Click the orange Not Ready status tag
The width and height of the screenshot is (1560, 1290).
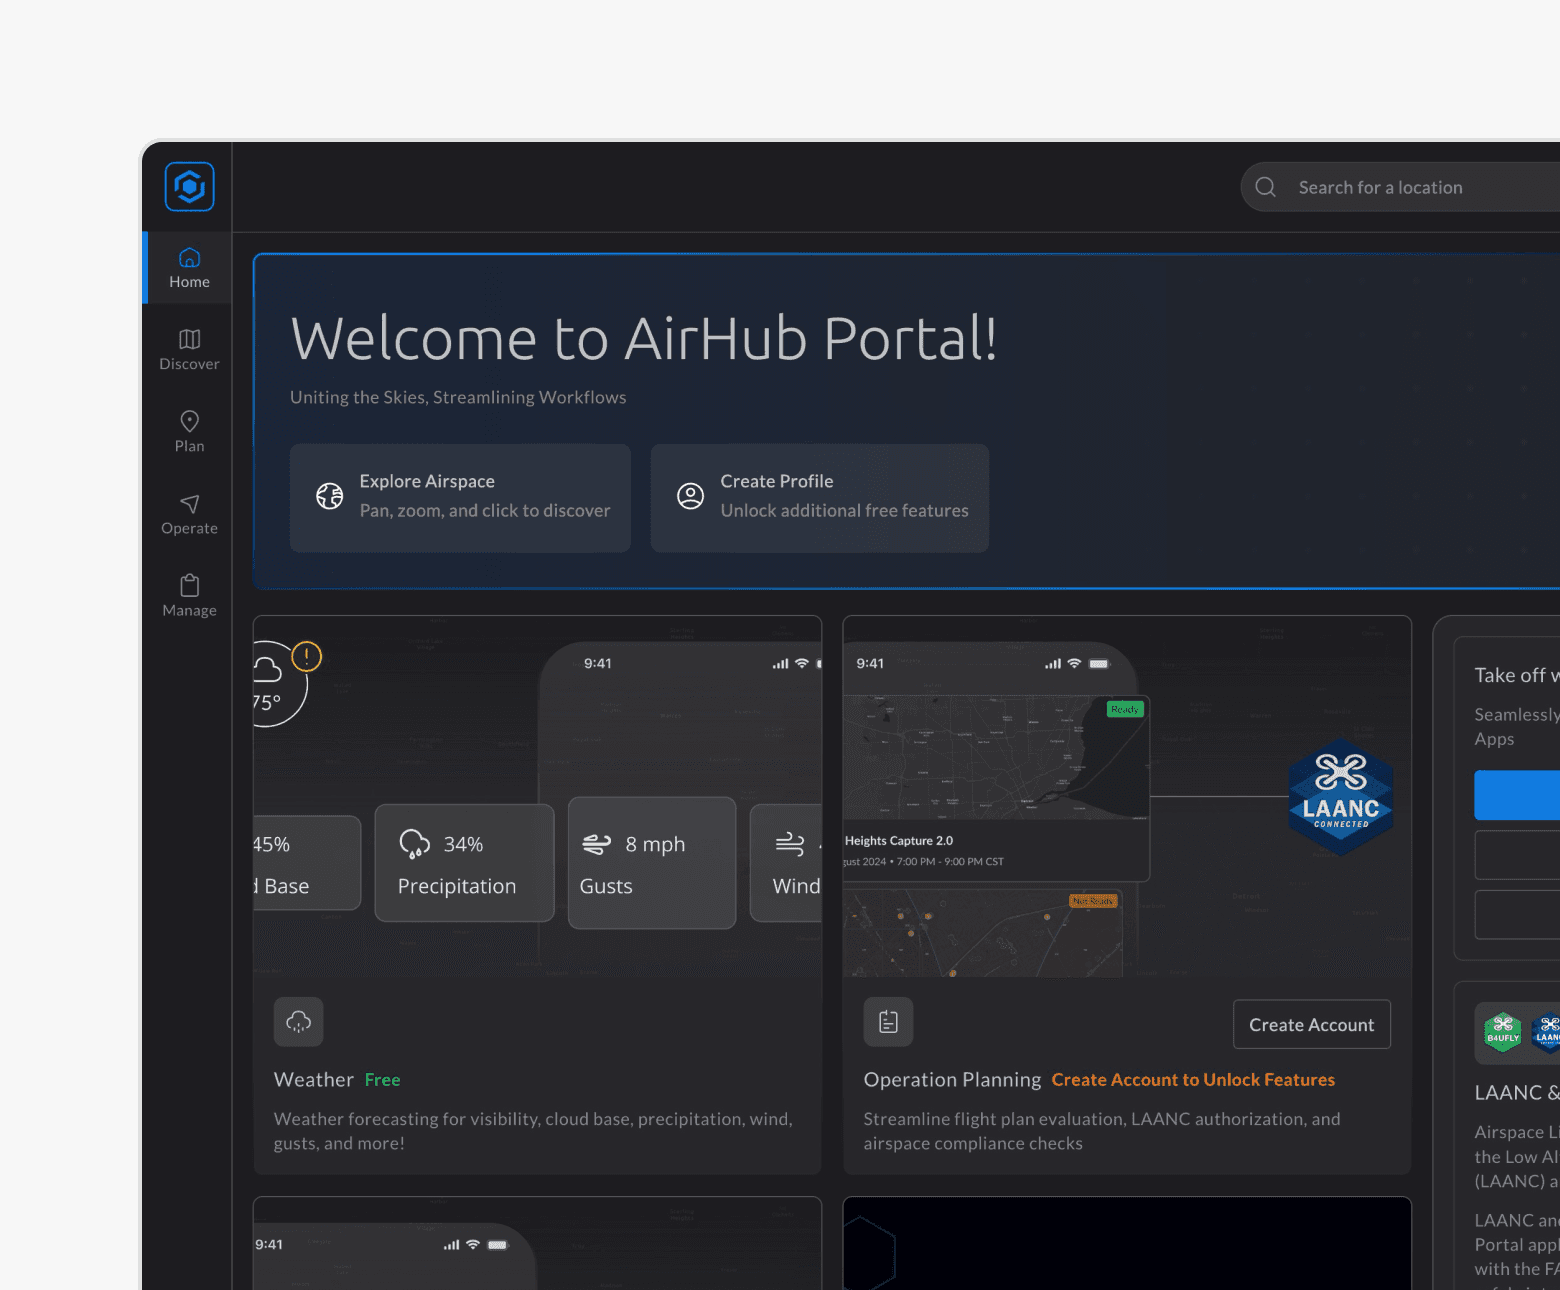point(1092,901)
